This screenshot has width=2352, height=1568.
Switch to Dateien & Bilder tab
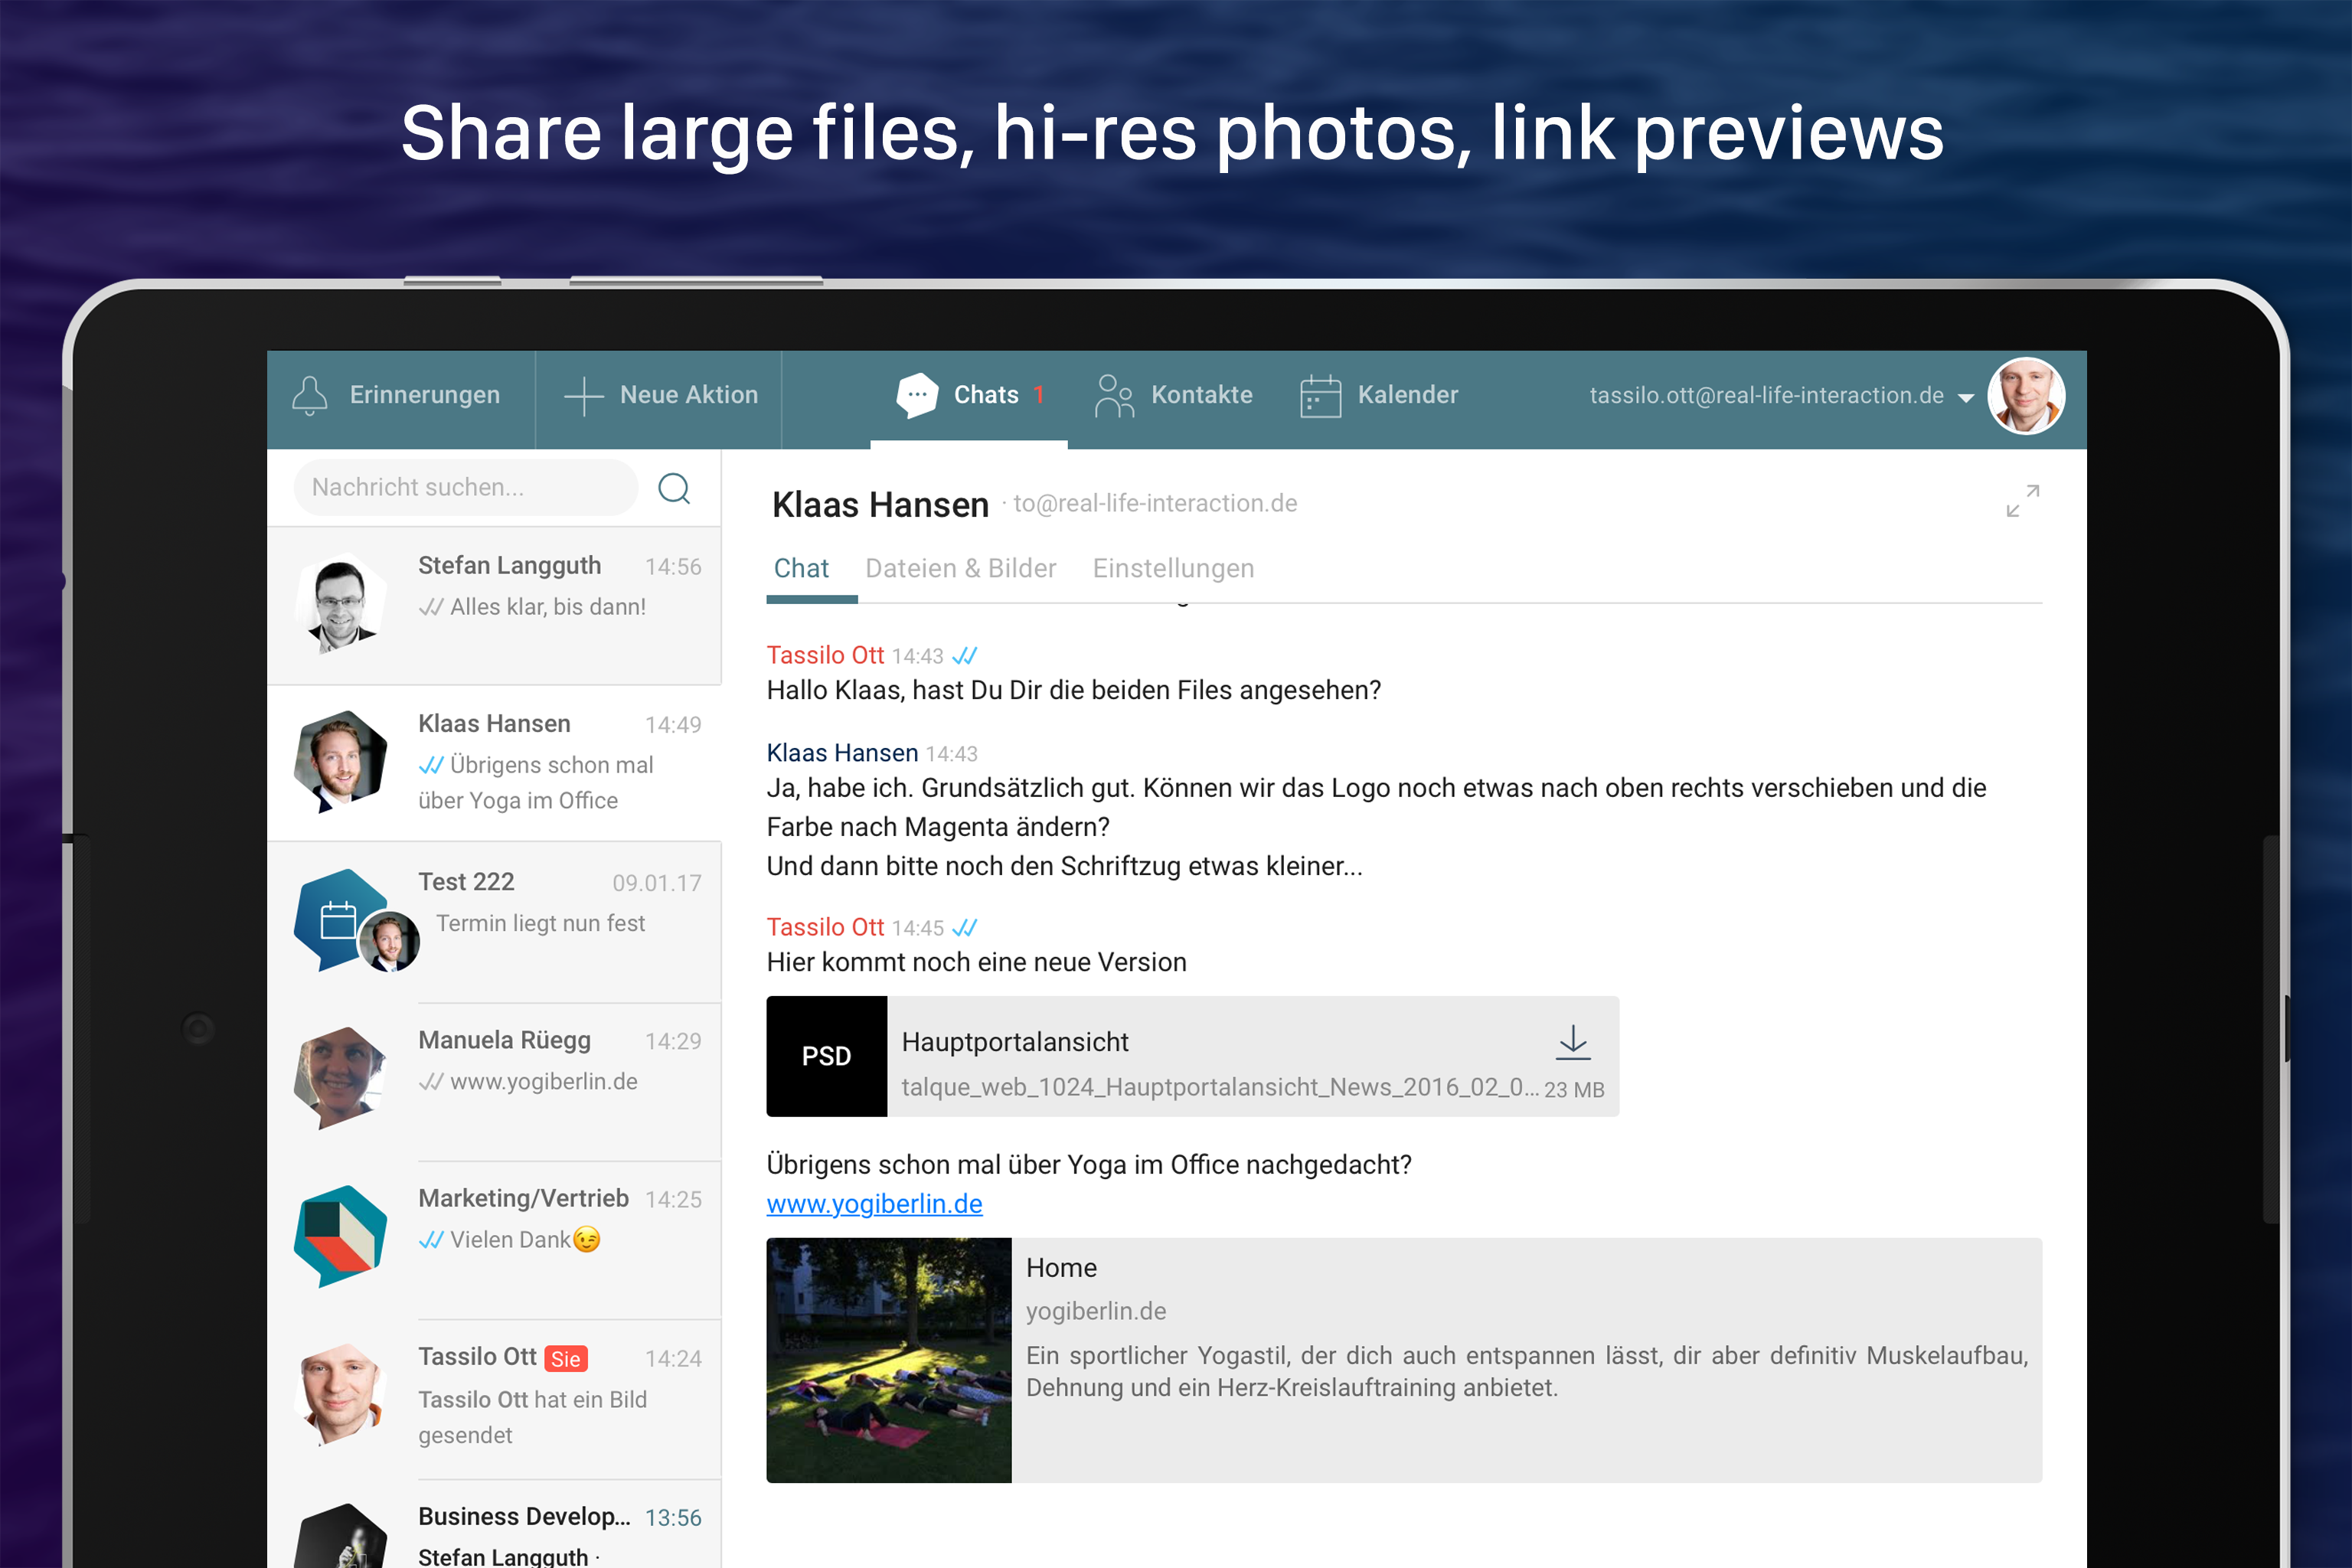click(960, 568)
